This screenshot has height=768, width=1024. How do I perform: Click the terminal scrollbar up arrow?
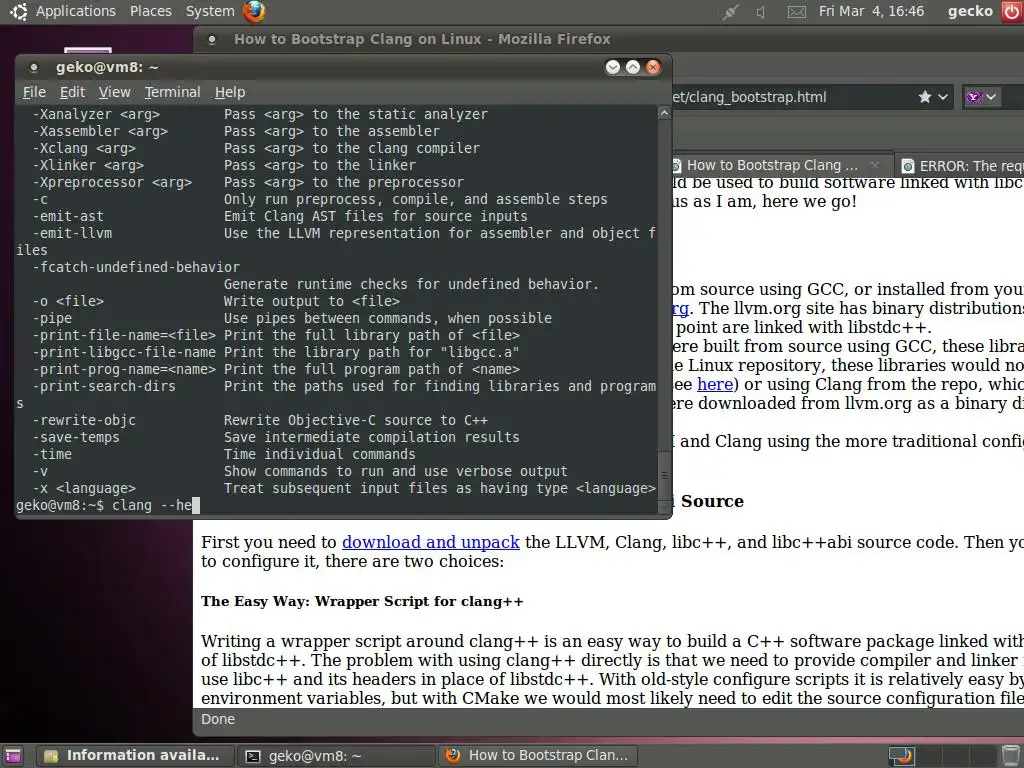[664, 114]
